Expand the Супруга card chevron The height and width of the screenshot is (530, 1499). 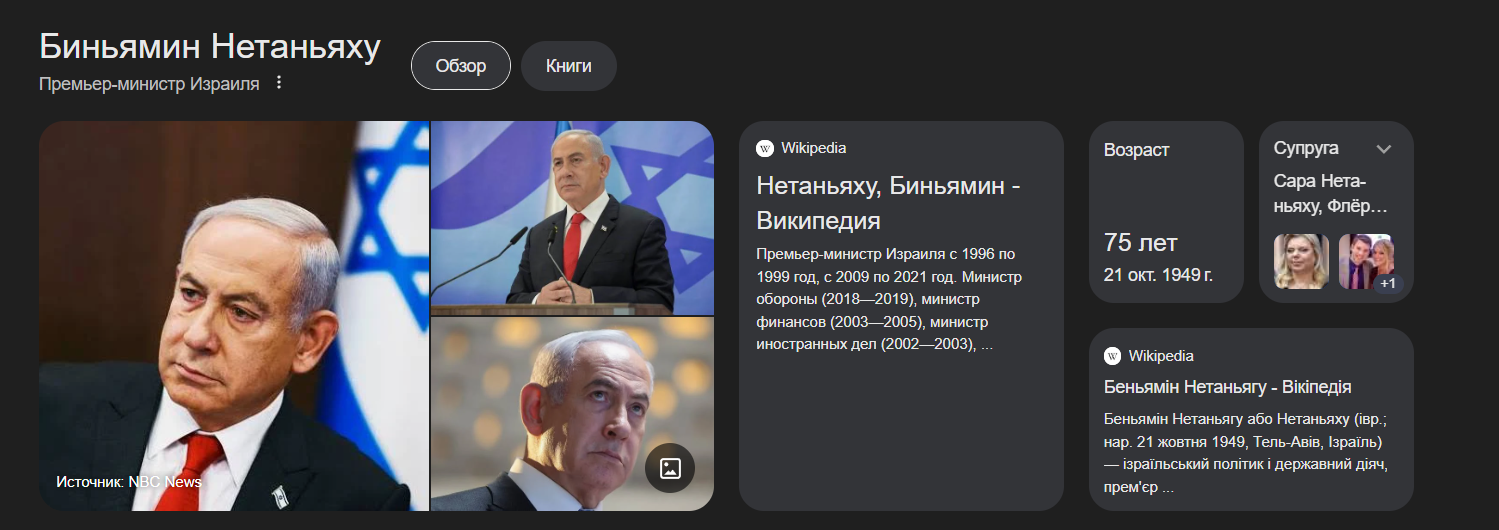1384,149
